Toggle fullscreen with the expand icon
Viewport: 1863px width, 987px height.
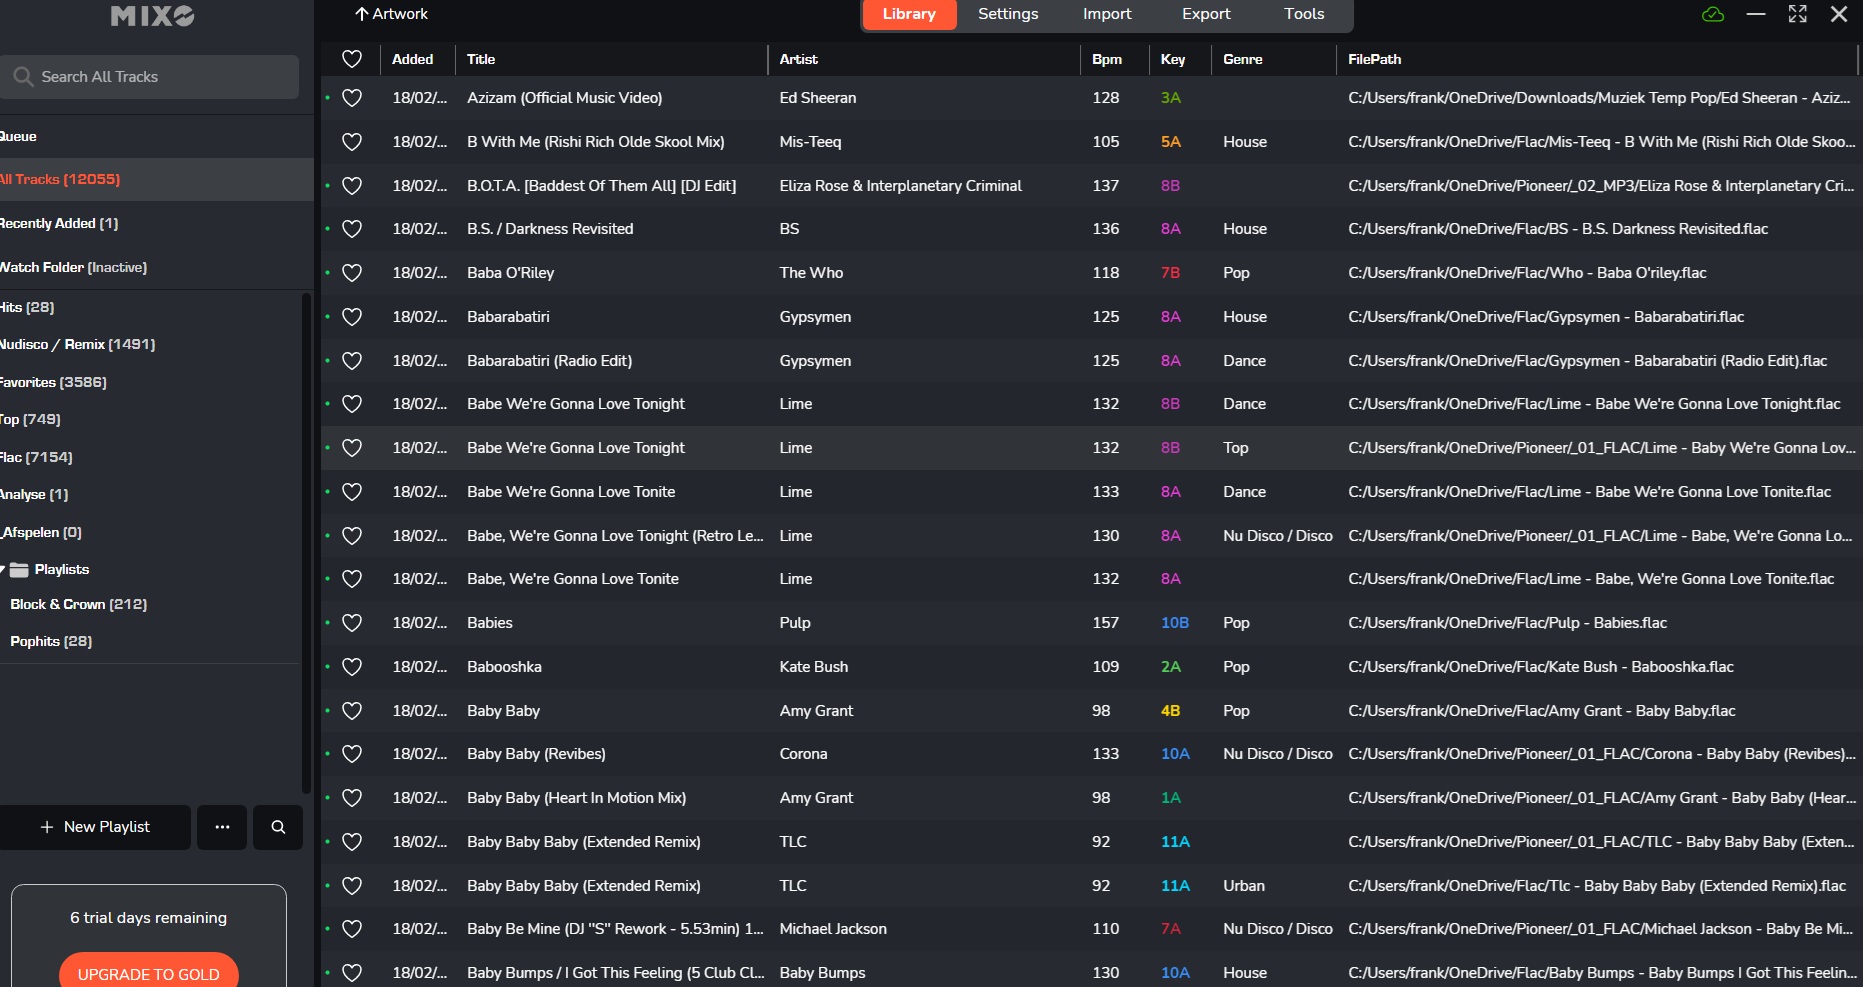[x=1798, y=14]
